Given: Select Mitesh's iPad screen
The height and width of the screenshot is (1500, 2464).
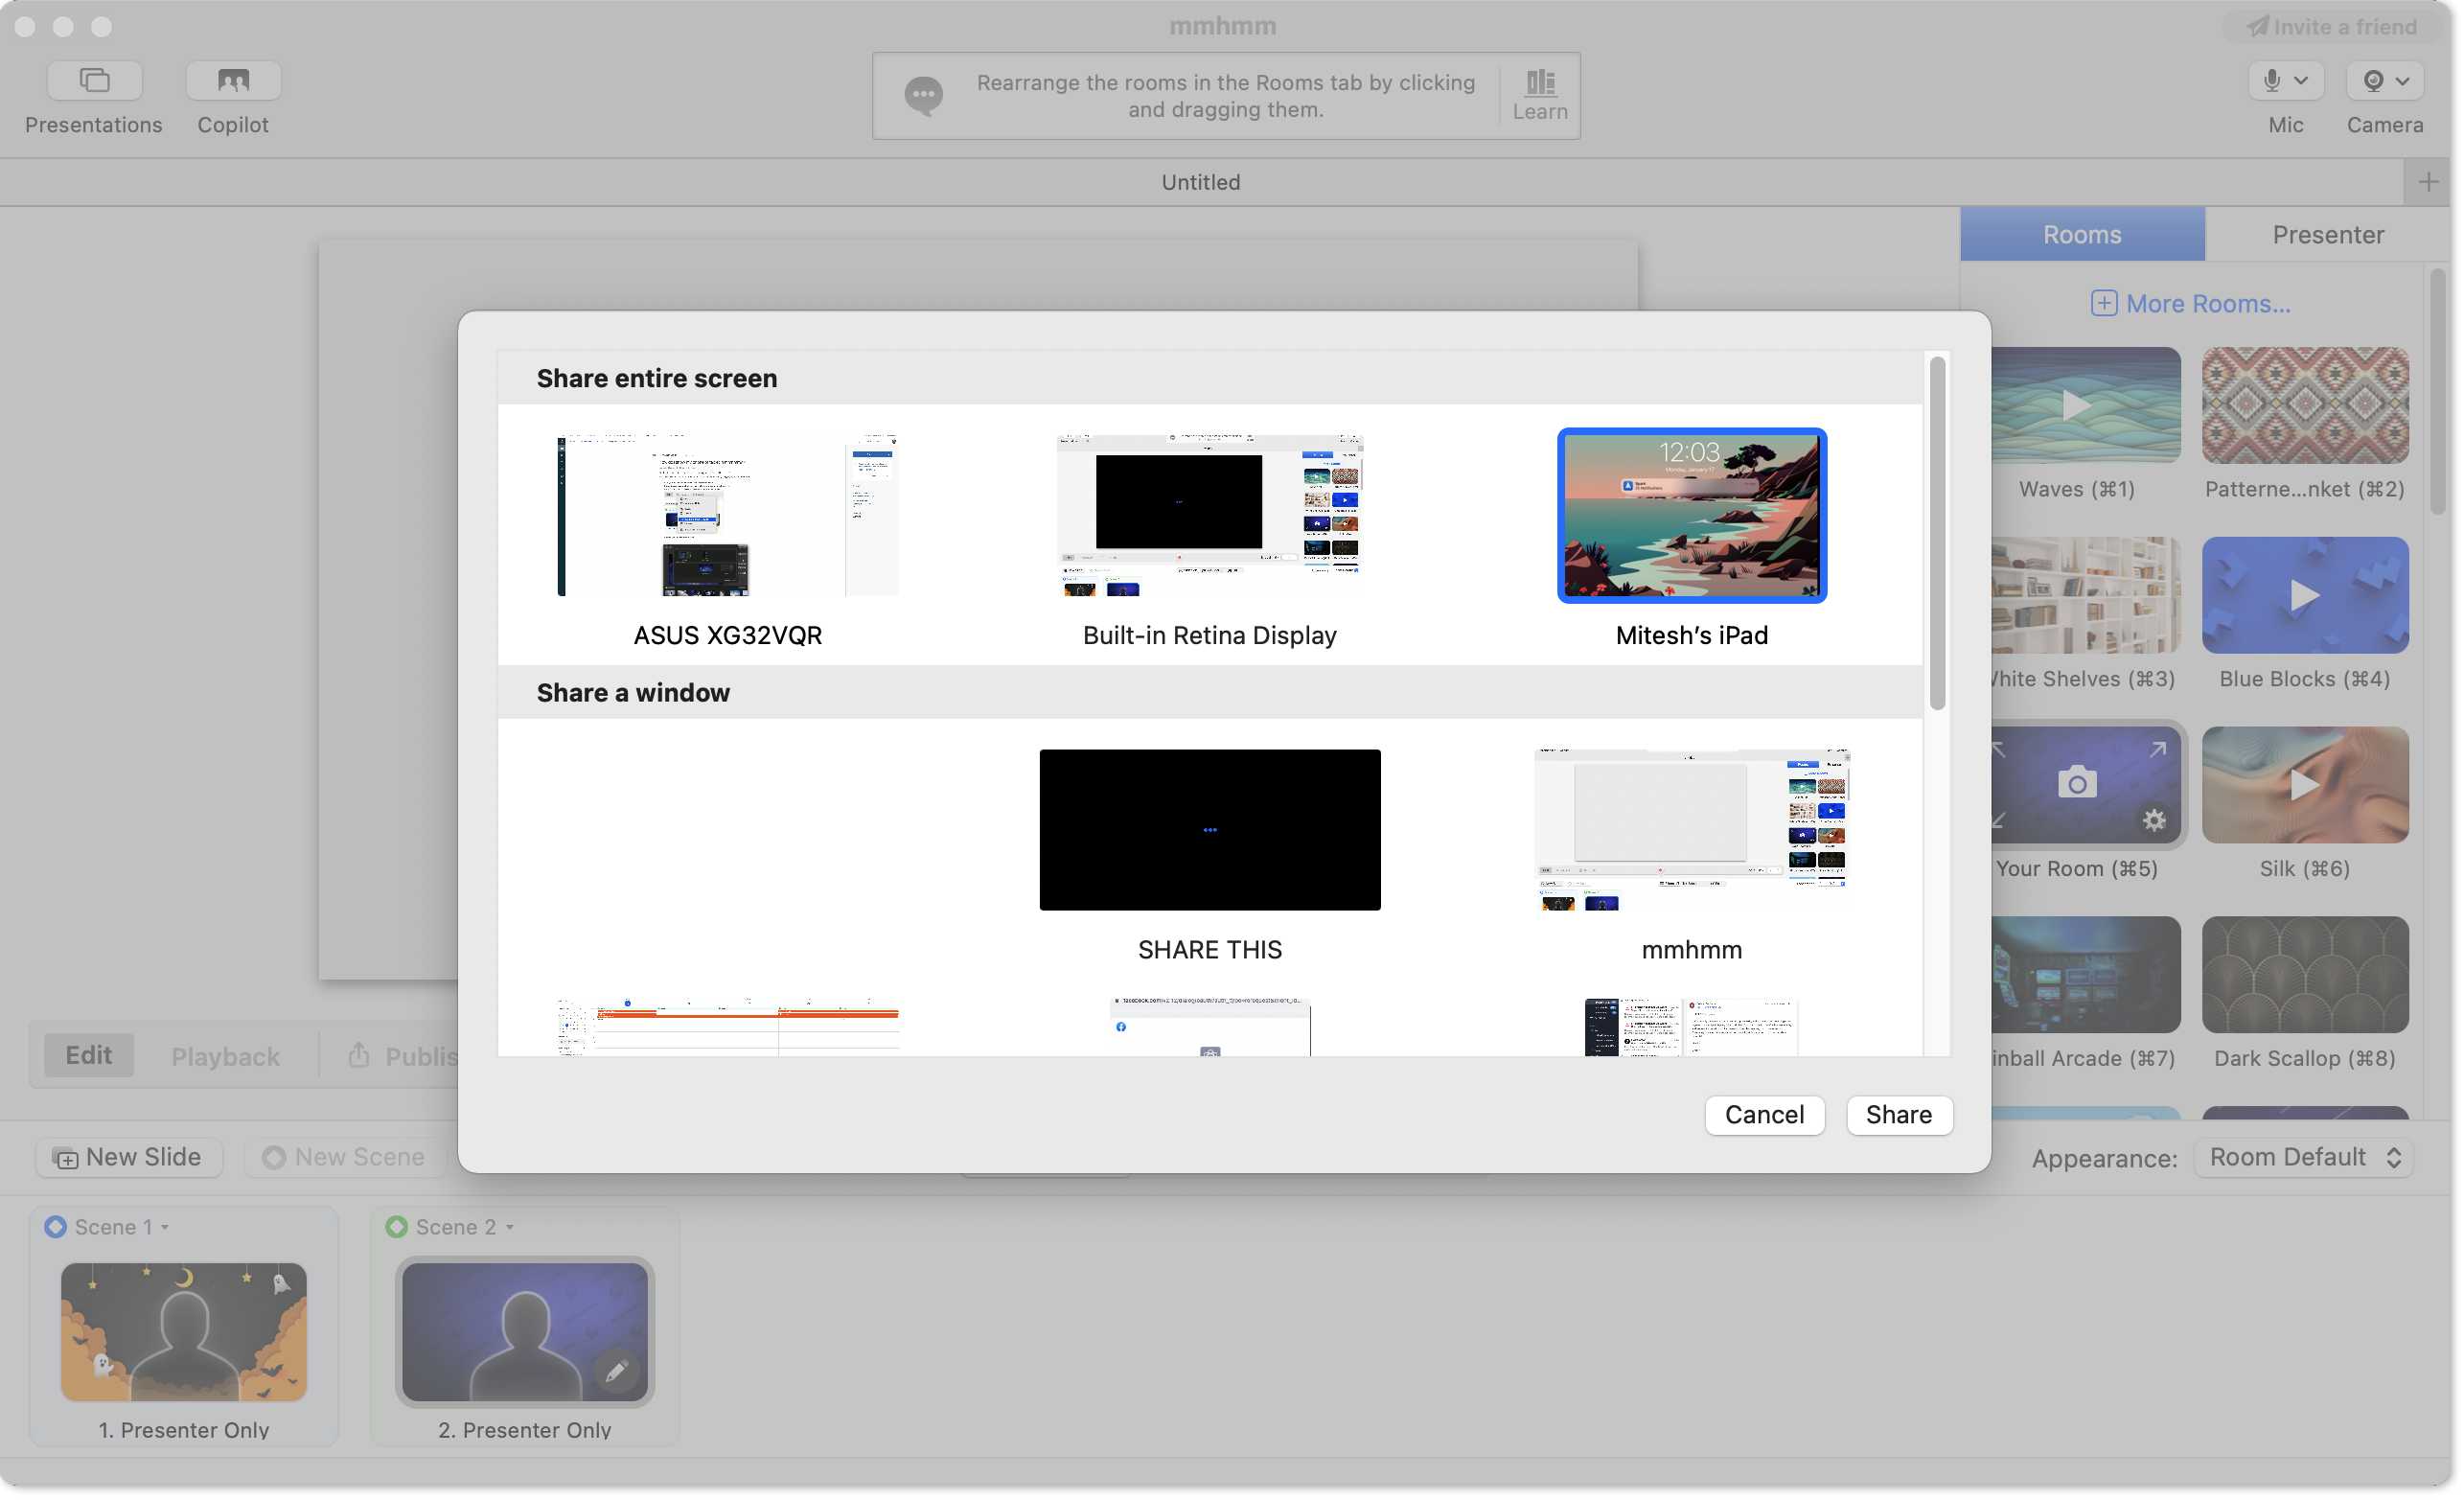Looking at the screenshot, I should coord(1692,515).
